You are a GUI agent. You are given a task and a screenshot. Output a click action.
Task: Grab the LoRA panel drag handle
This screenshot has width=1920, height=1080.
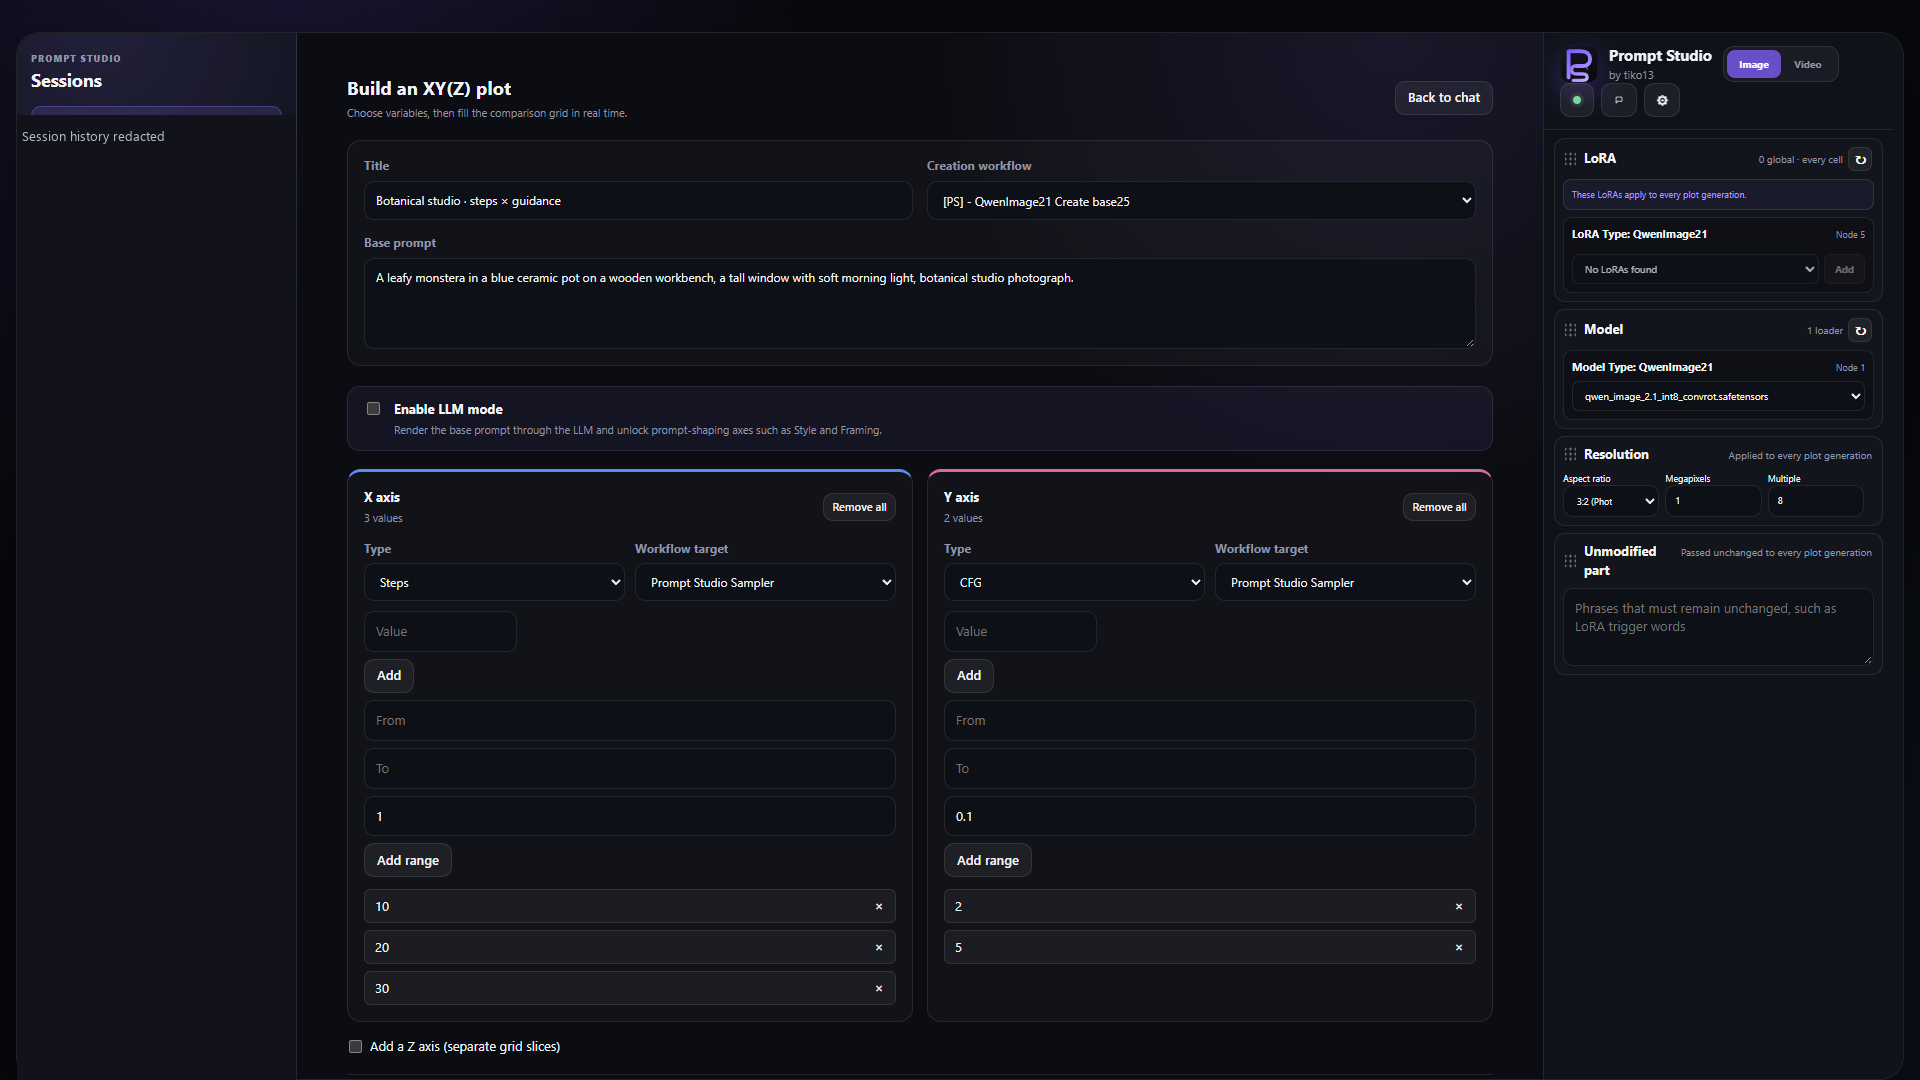[1570, 159]
